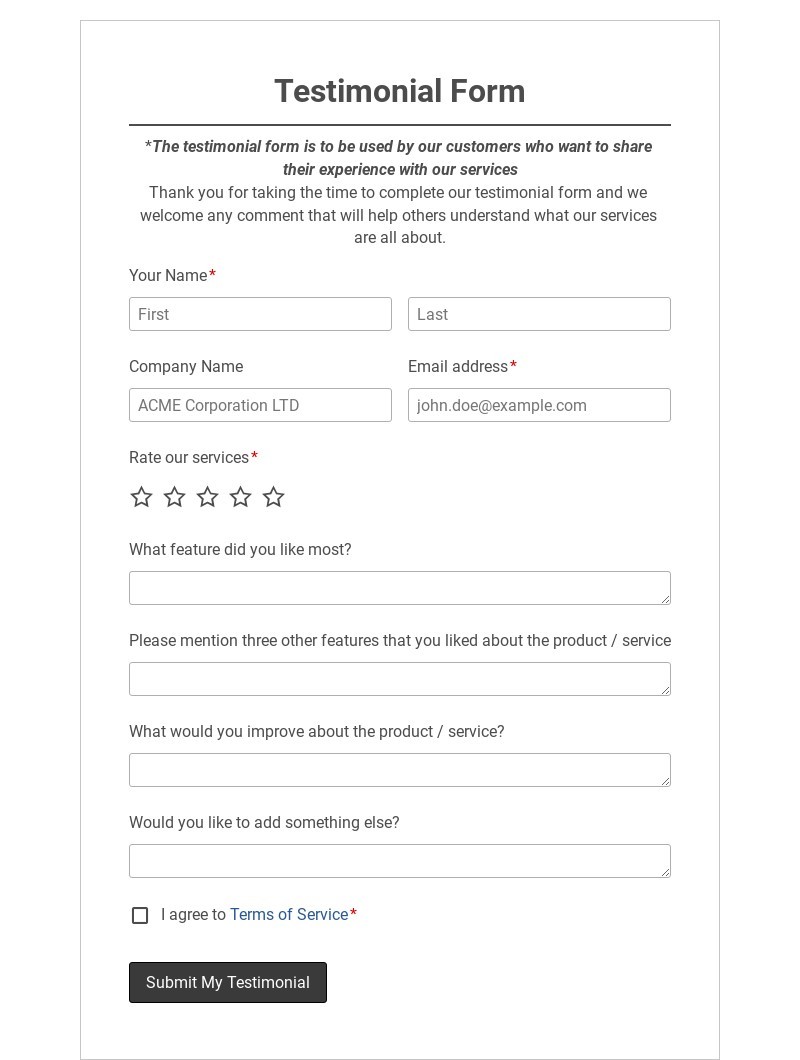800x1060 pixels.
Task: Click into the Last name field
Action: (539, 314)
